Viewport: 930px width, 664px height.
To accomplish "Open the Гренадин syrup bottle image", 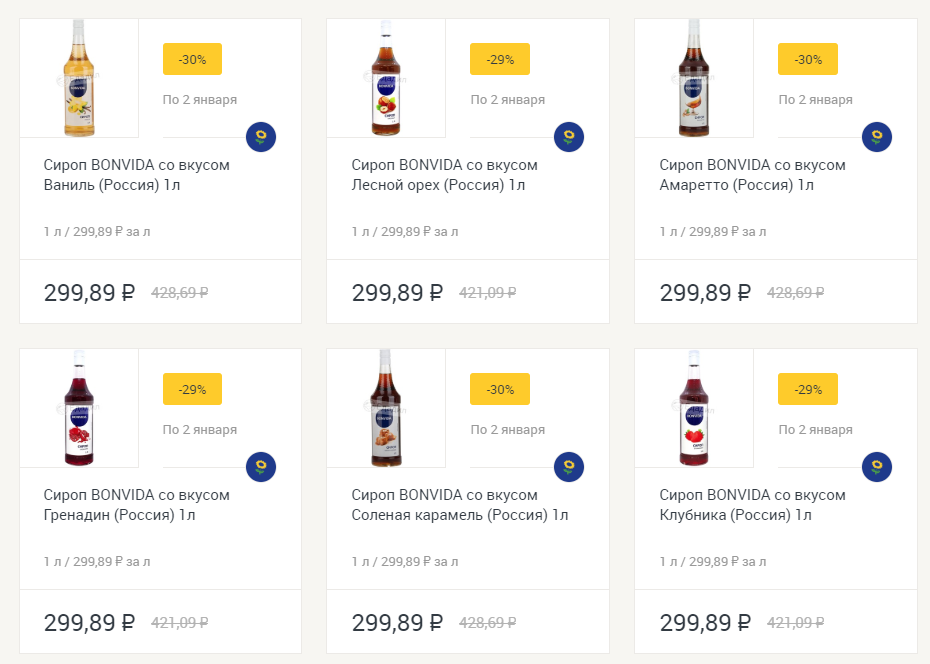I will (79, 408).
